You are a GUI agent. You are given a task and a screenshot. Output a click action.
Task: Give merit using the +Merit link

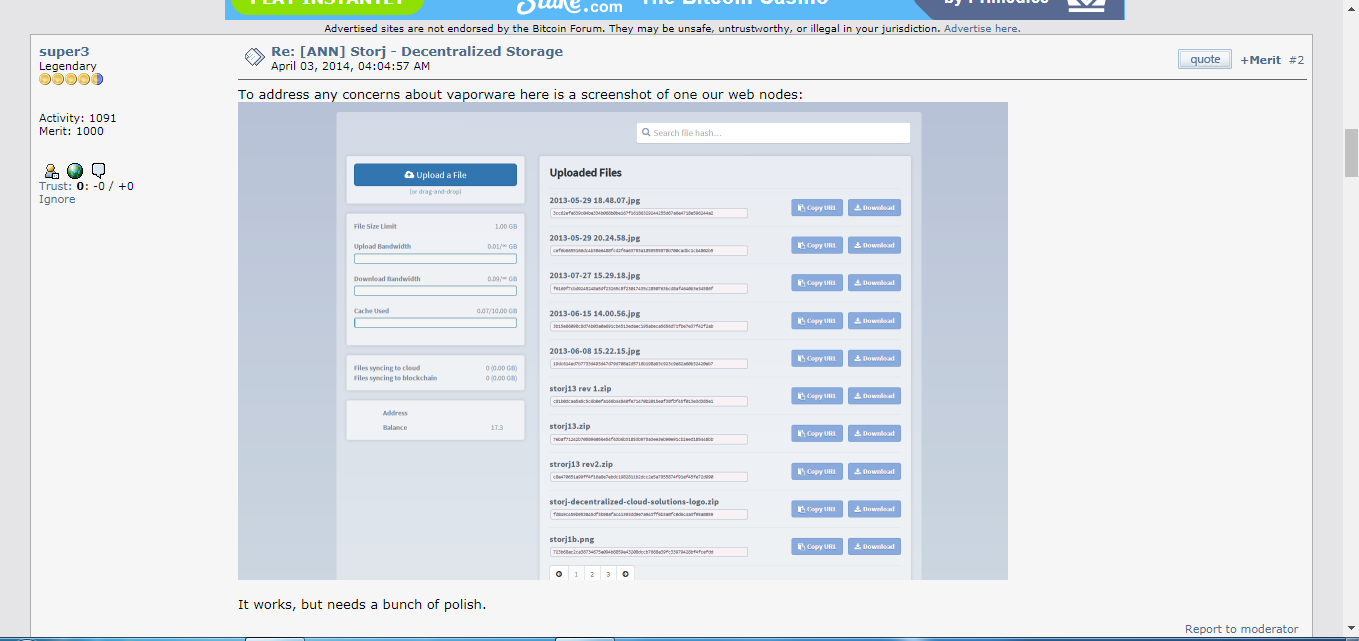(1260, 60)
